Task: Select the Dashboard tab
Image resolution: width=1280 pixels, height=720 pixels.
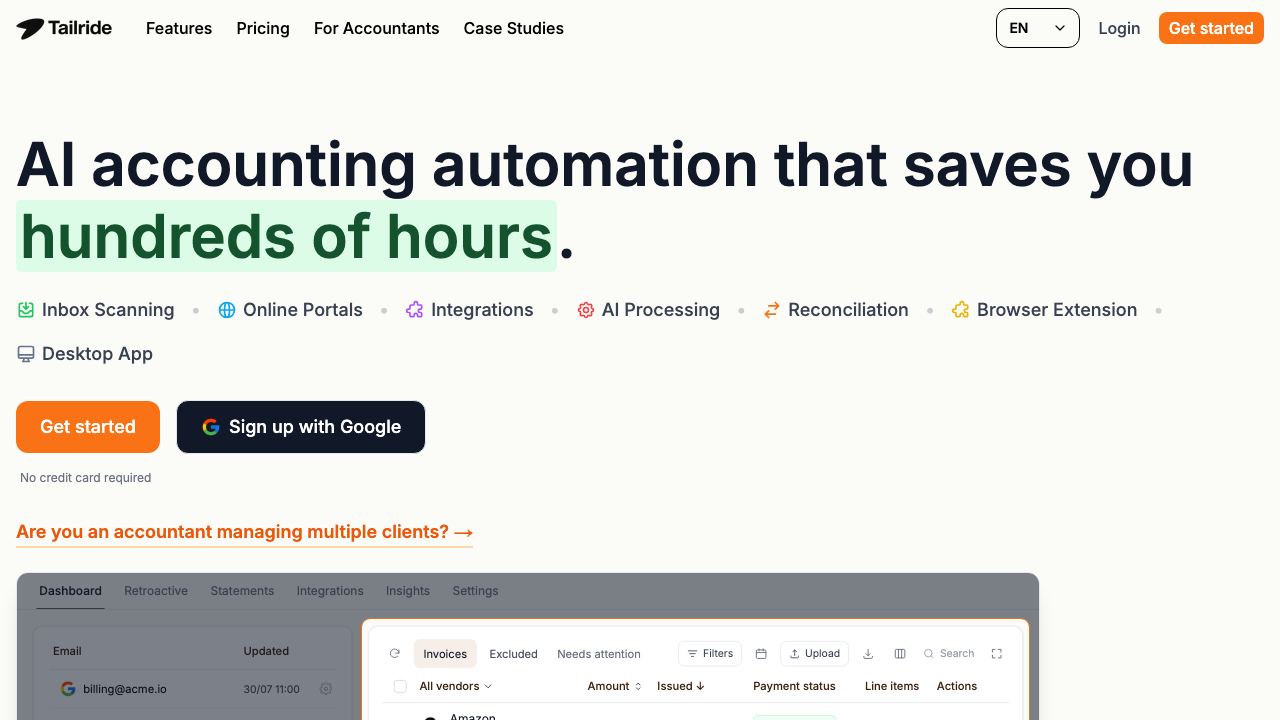Action: [70, 591]
